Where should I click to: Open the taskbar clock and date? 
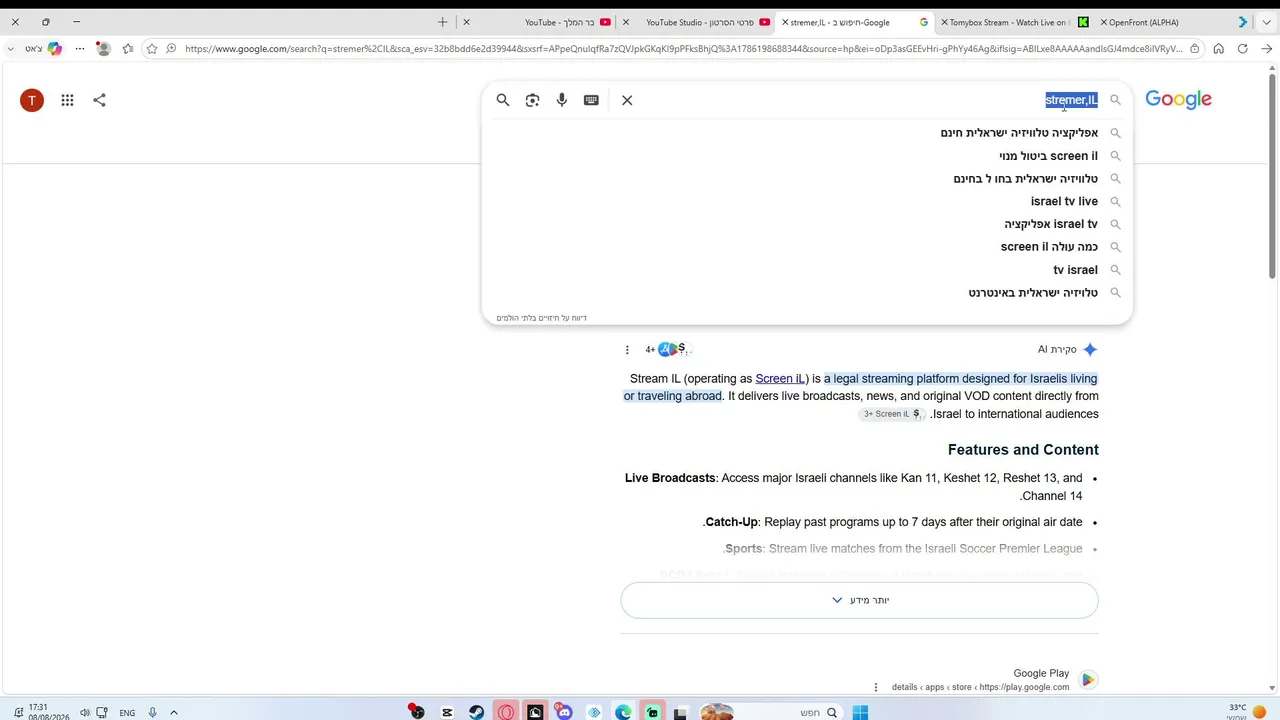(48, 712)
